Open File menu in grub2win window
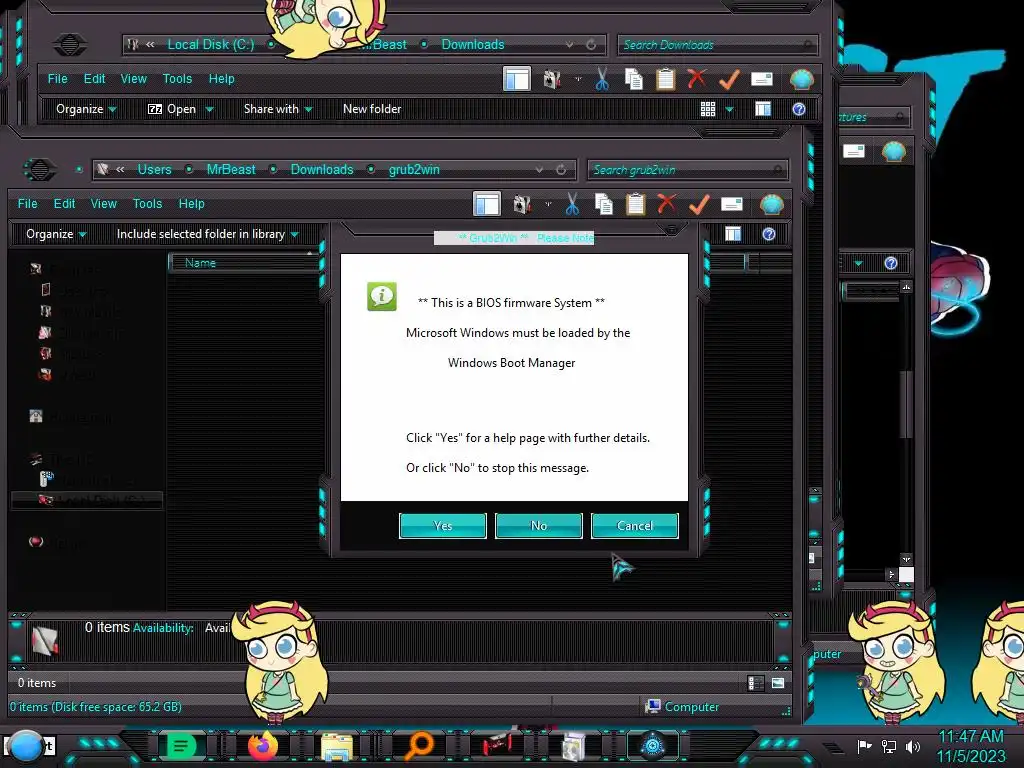The height and width of the screenshot is (768, 1024). (27, 204)
